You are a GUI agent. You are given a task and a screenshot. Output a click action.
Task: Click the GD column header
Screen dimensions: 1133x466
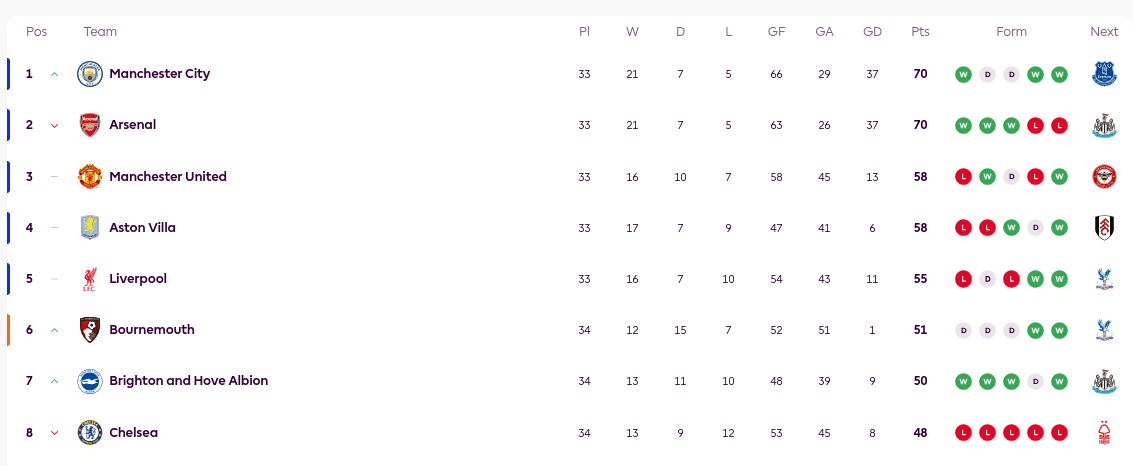[x=872, y=32]
